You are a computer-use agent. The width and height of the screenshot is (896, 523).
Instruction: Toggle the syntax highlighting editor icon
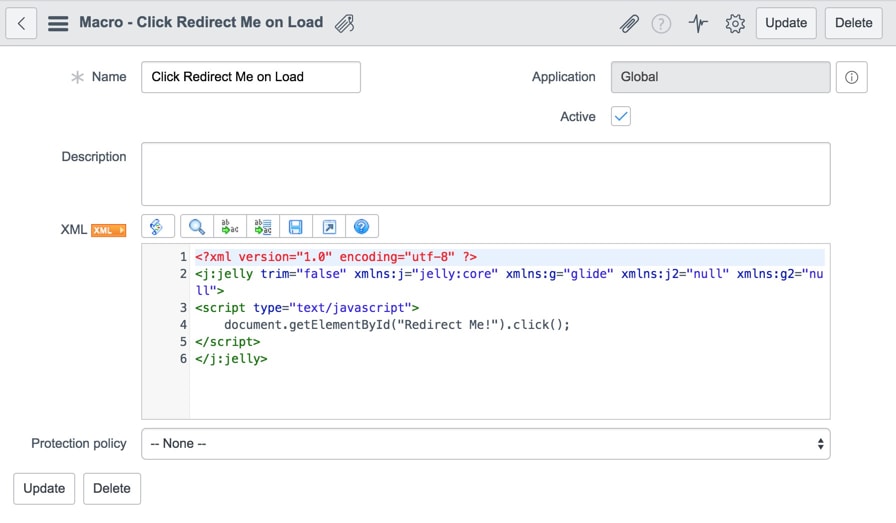(158, 226)
